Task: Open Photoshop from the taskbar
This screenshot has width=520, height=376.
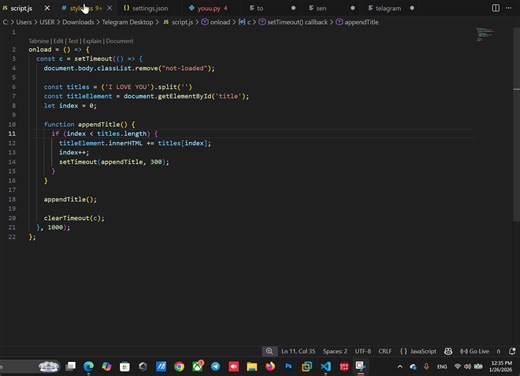Action: coord(289,367)
